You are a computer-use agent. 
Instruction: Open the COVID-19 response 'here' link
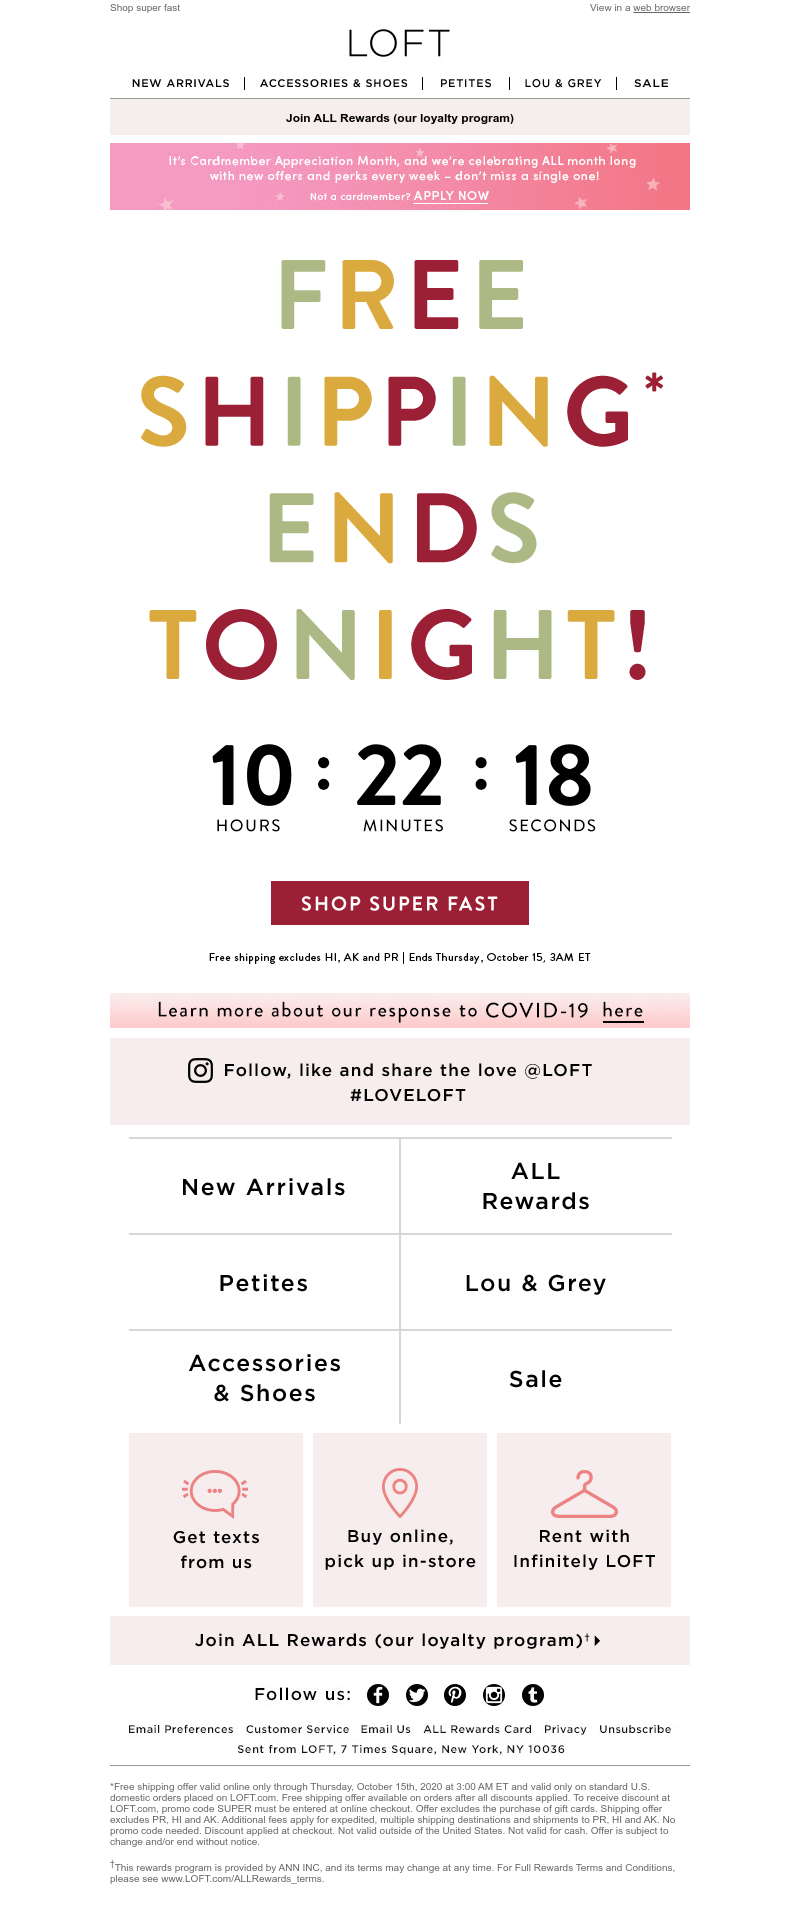click(622, 1011)
